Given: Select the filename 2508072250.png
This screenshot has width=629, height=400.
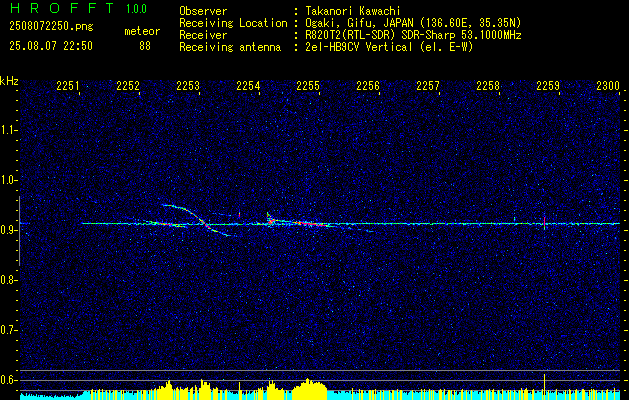Looking at the screenshot, I should 51,27.
